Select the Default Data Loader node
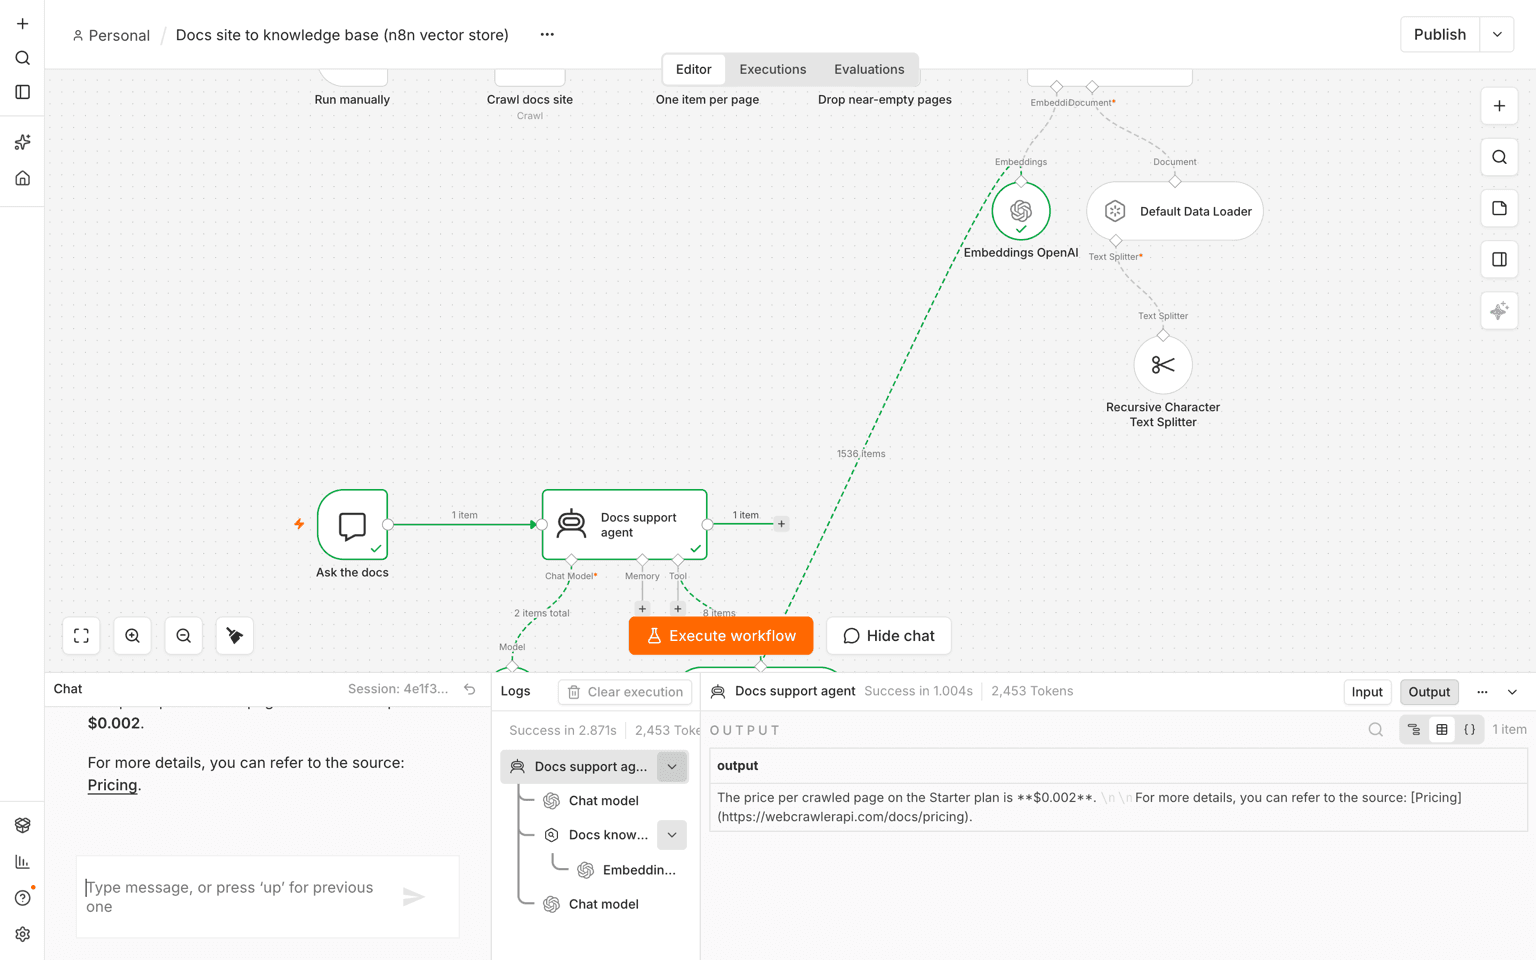The height and width of the screenshot is (960, 1536). click(1175, 211)
